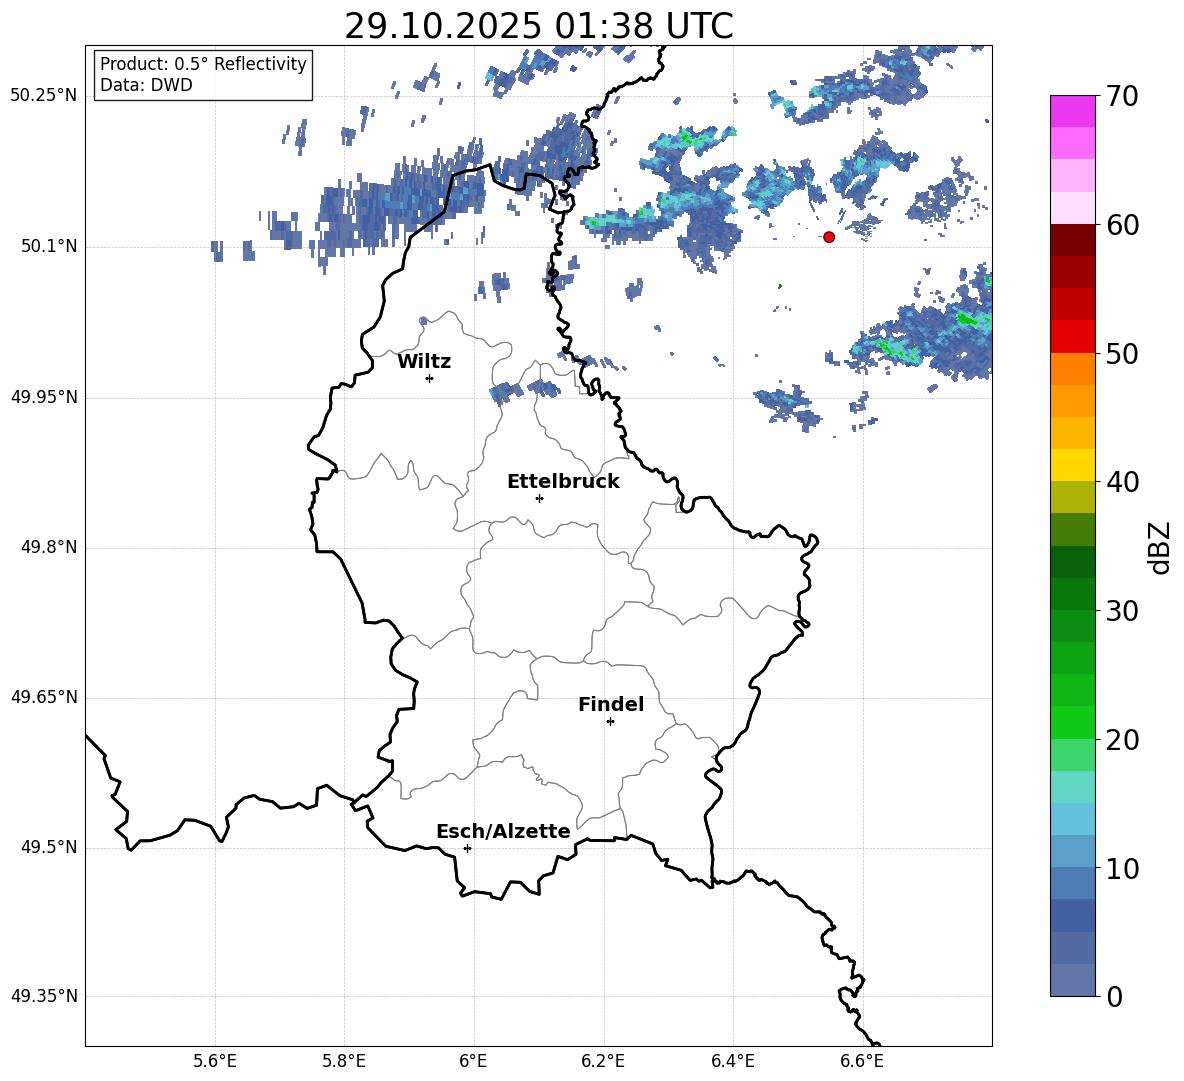Click the 50.1°N latitude label

coord(49,246)
